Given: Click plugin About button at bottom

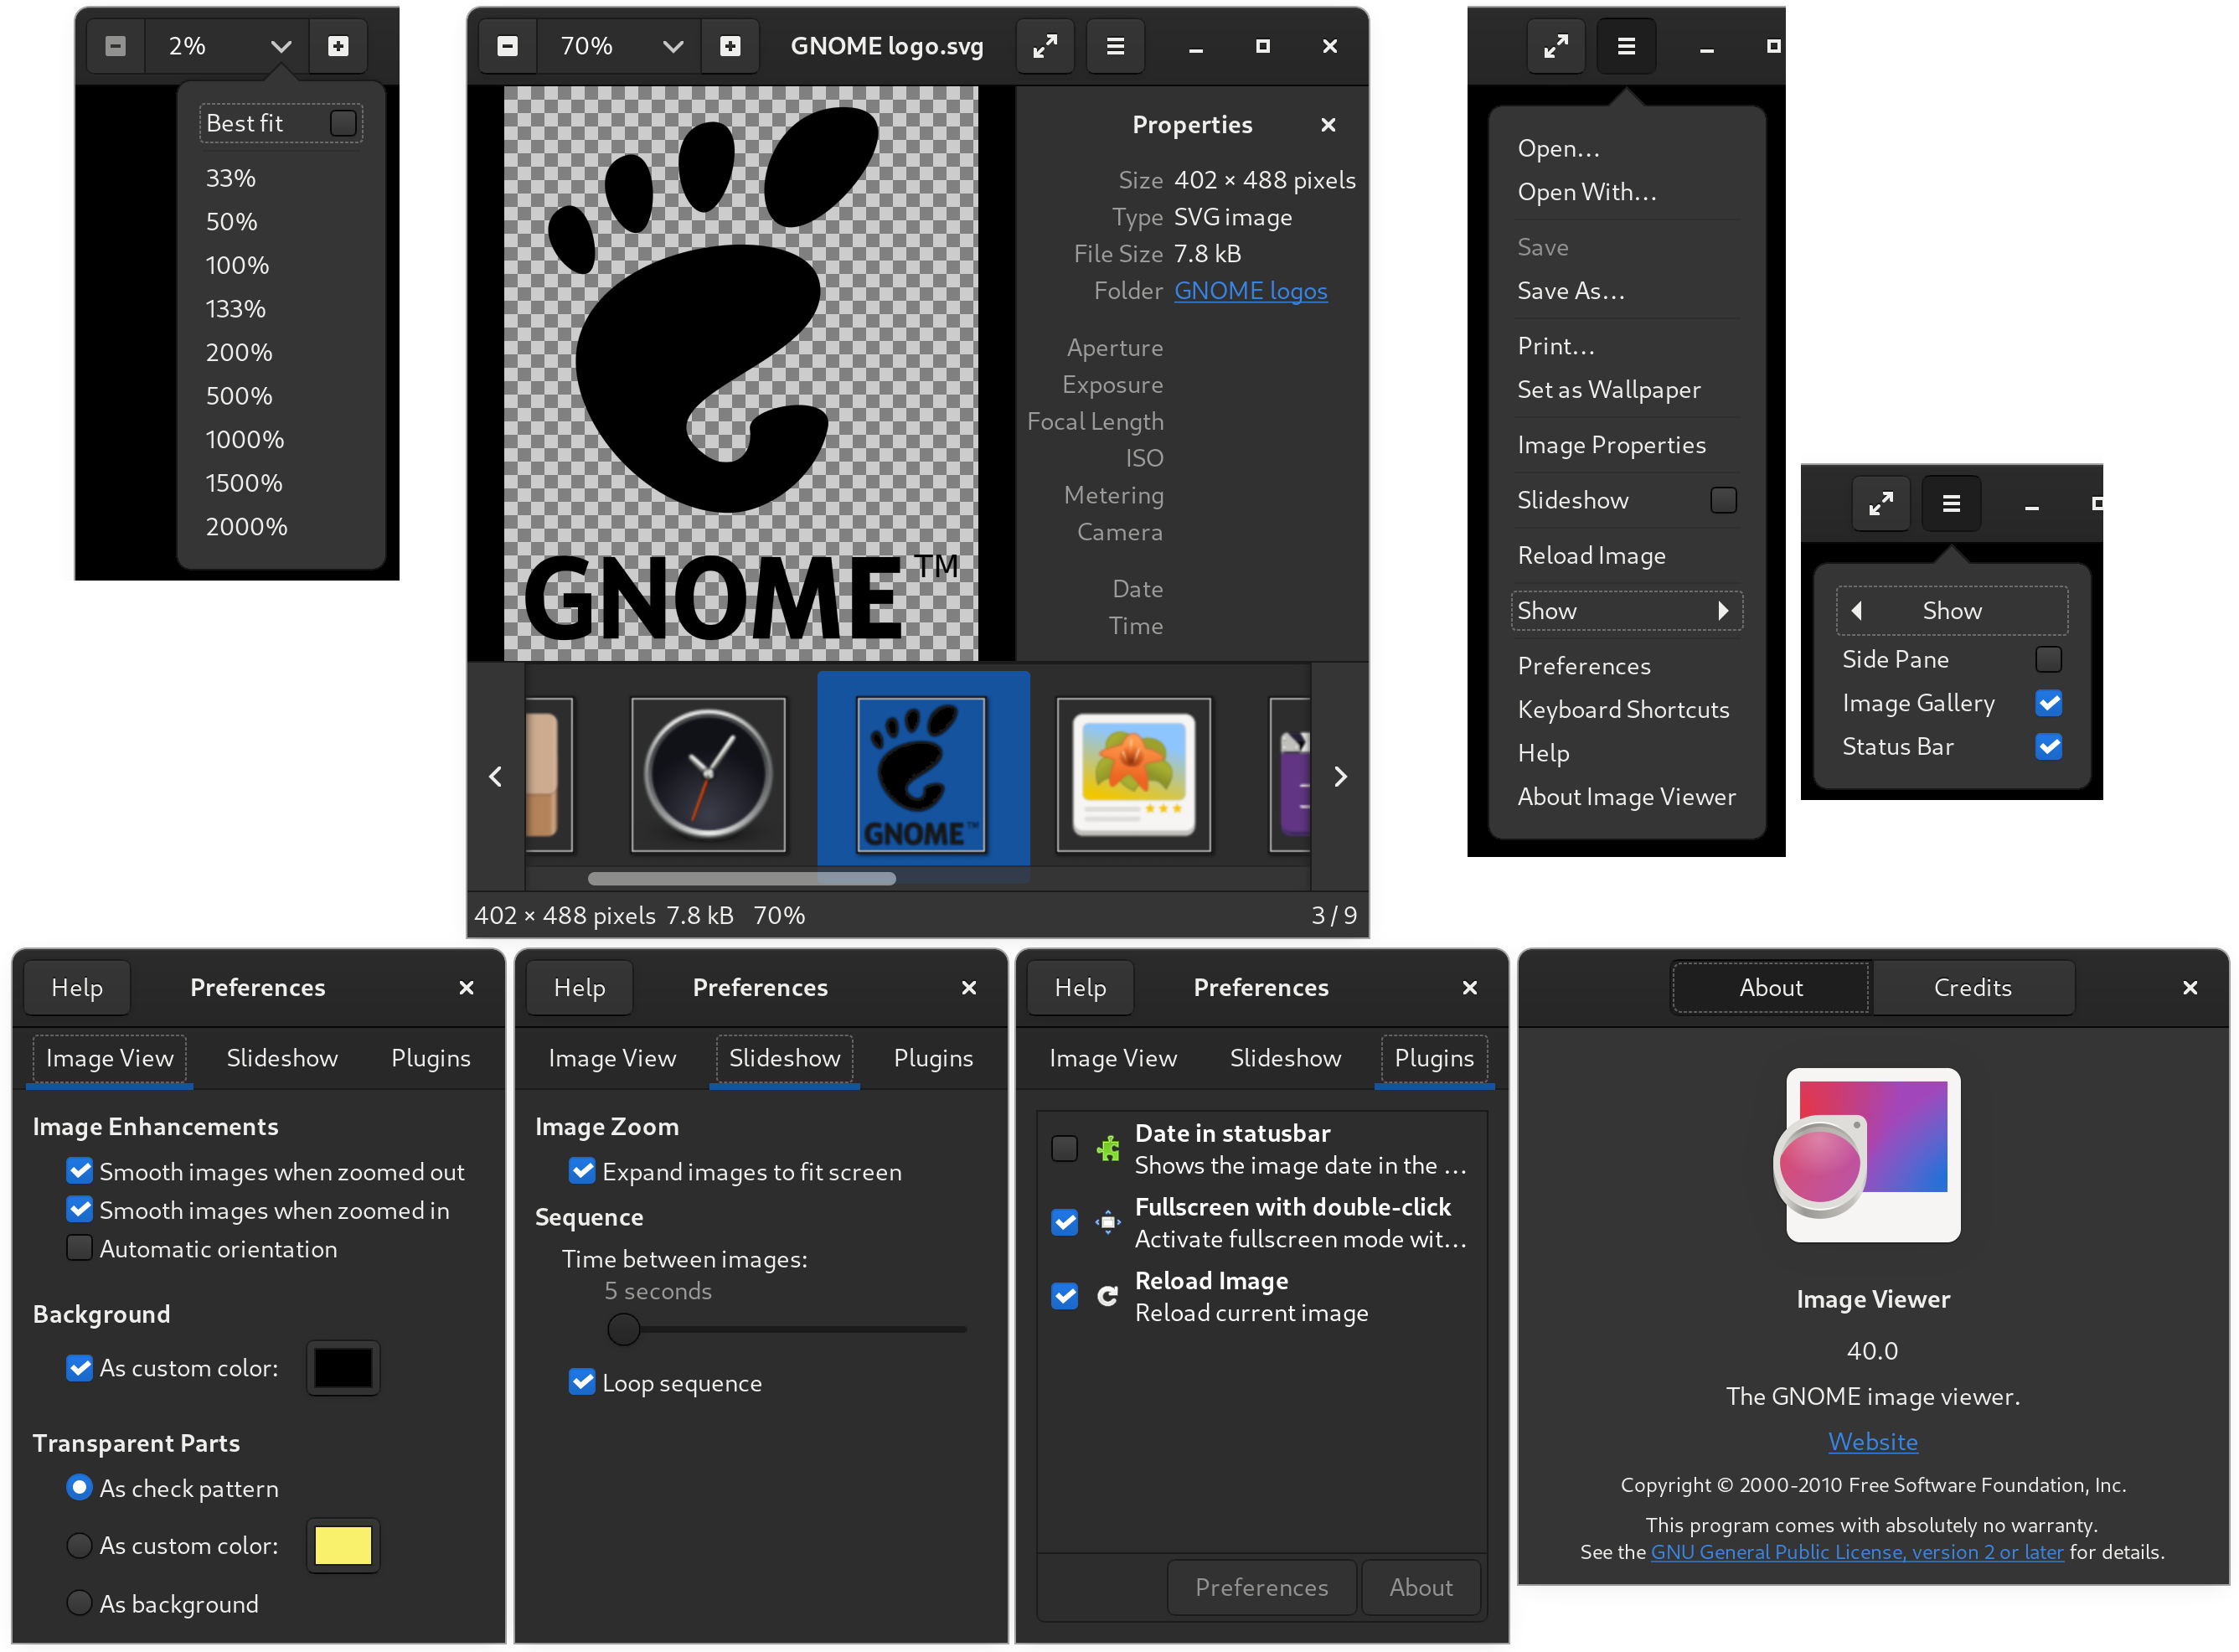Looking at the screenshot, I should (x=1421, y=1587).
